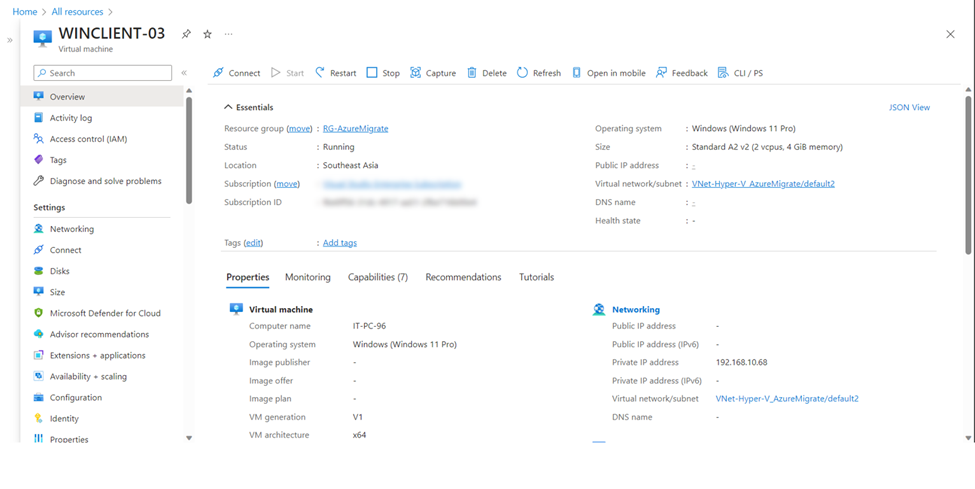Viewport: 975px width, 489px height.
Task: Click the Tags edit link
Action: [x=253, y=243]
